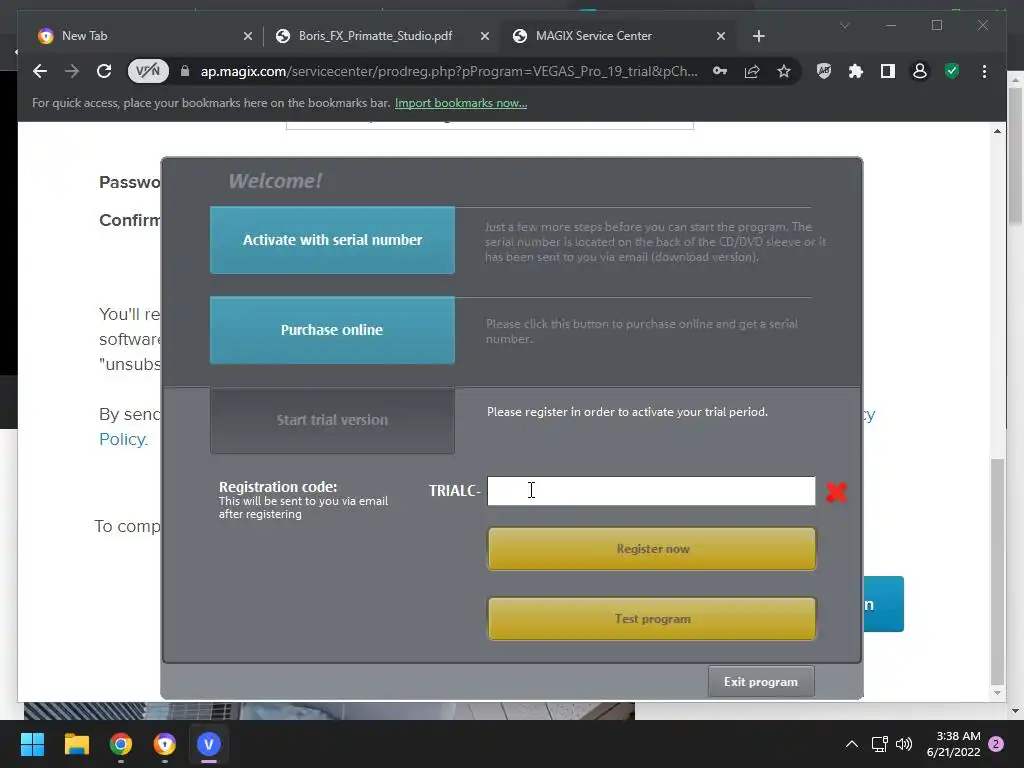This screenshot has height=768, width=1024.
Task: Close the Boris_FX_Primatte_Studio.pdf tab
Action: [485, 36]
